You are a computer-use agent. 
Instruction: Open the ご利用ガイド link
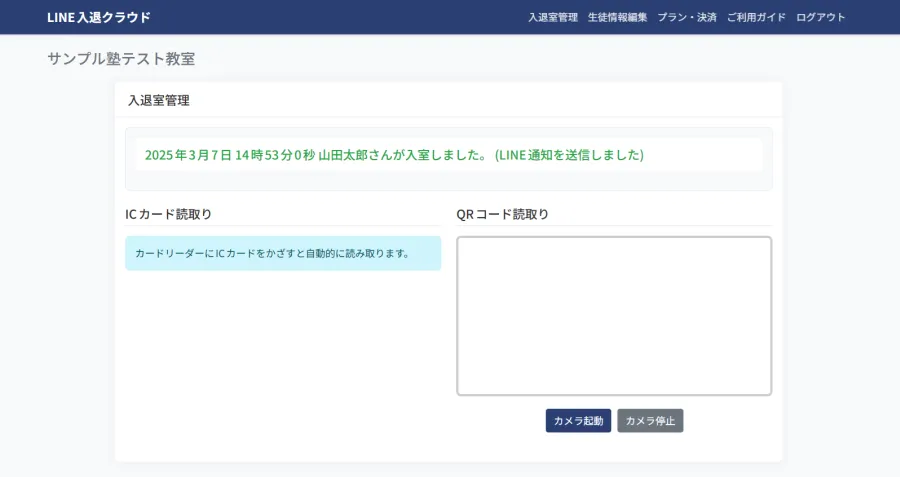tap(756, 17)
